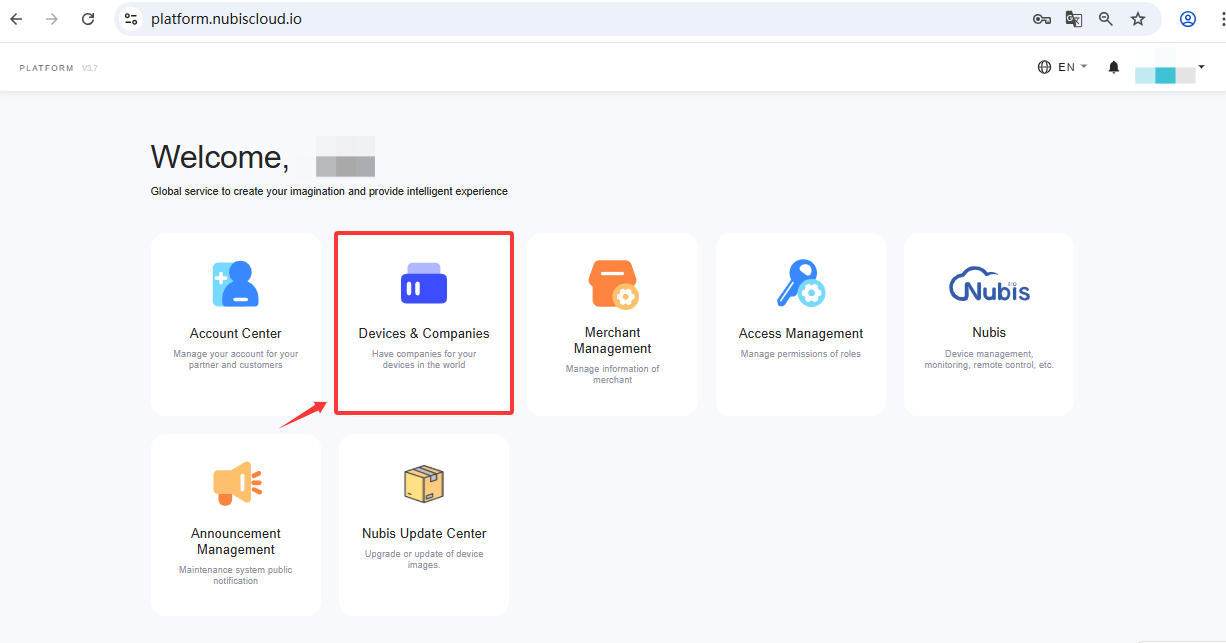
Task: Click the Devices & Companies device icon
Action: (424, 283)
